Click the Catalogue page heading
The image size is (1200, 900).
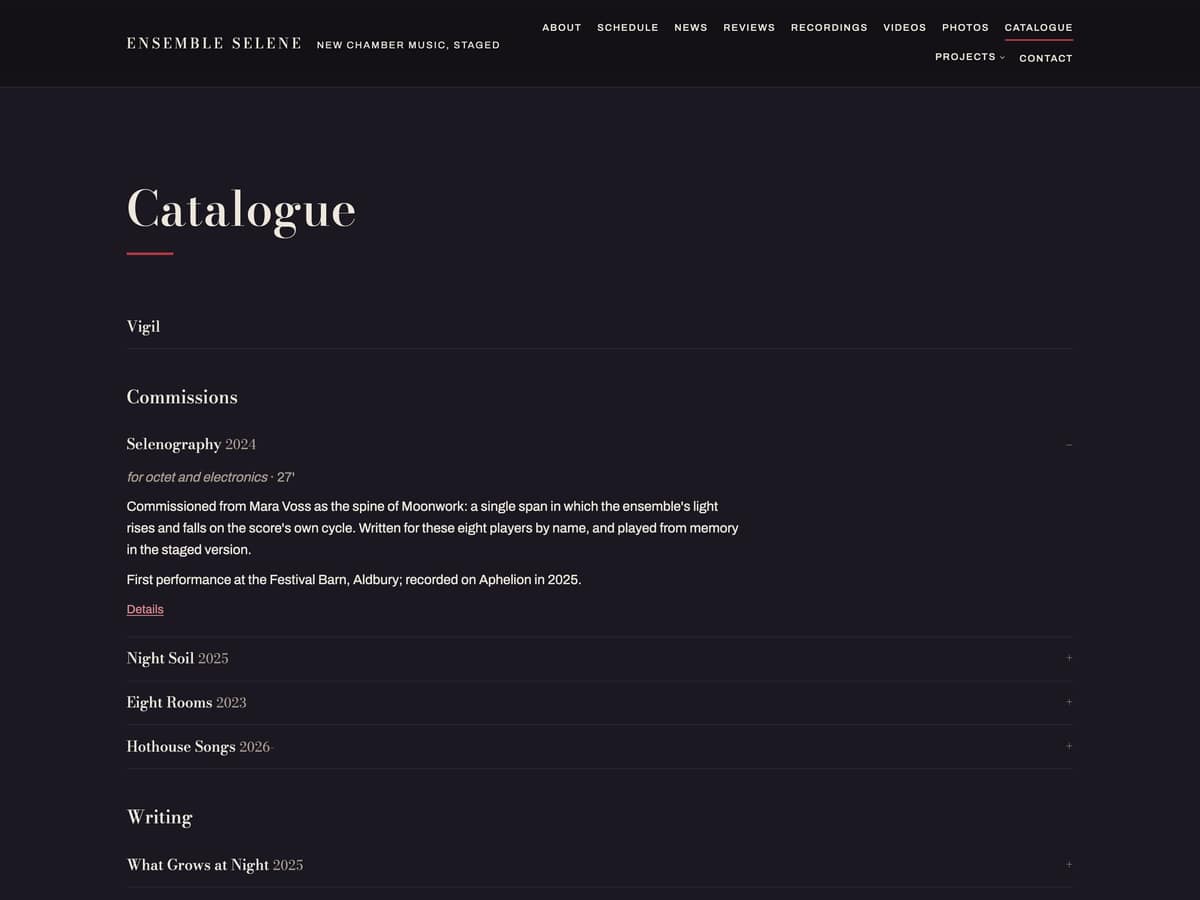[x=241, y=210]
